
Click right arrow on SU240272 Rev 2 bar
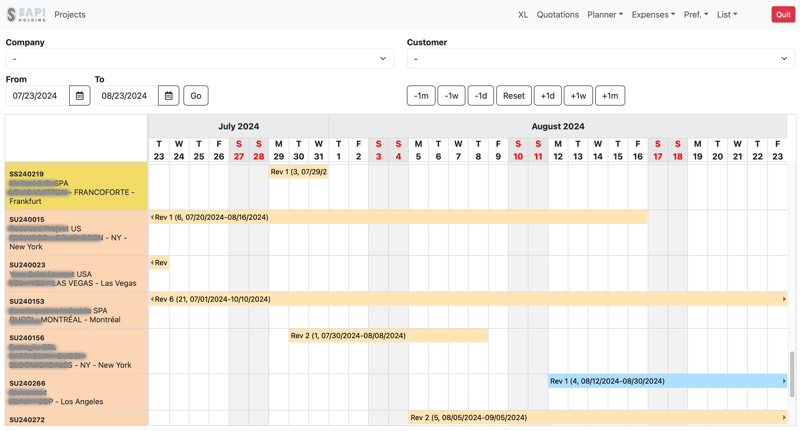[x=784, y=418]
